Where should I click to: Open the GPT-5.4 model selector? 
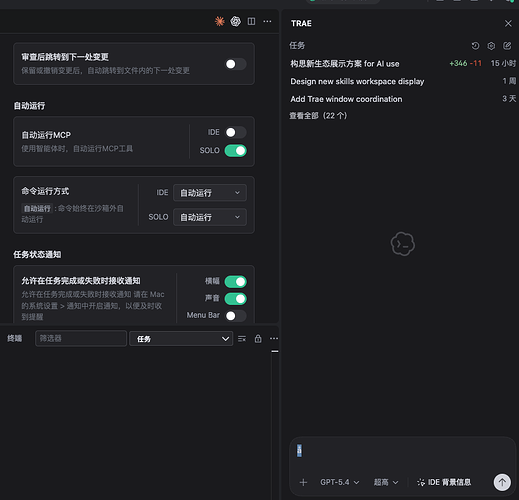340,482
